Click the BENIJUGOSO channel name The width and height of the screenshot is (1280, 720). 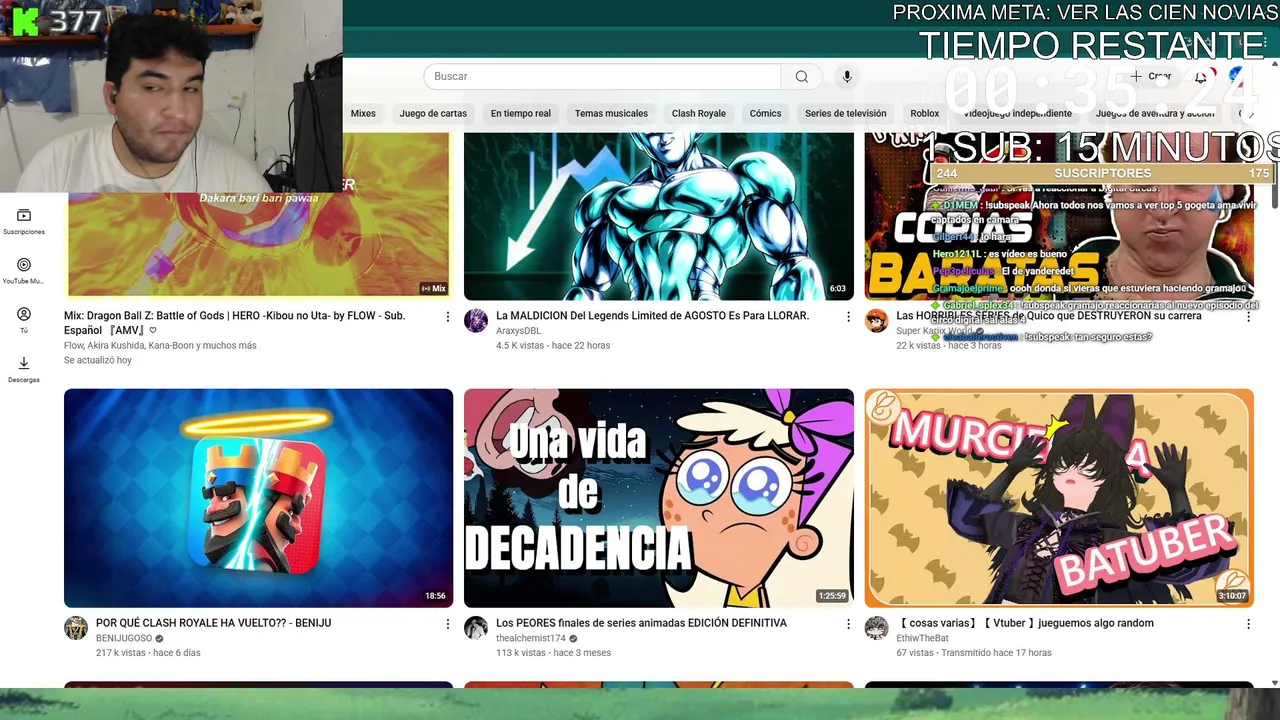pos(124,638)
